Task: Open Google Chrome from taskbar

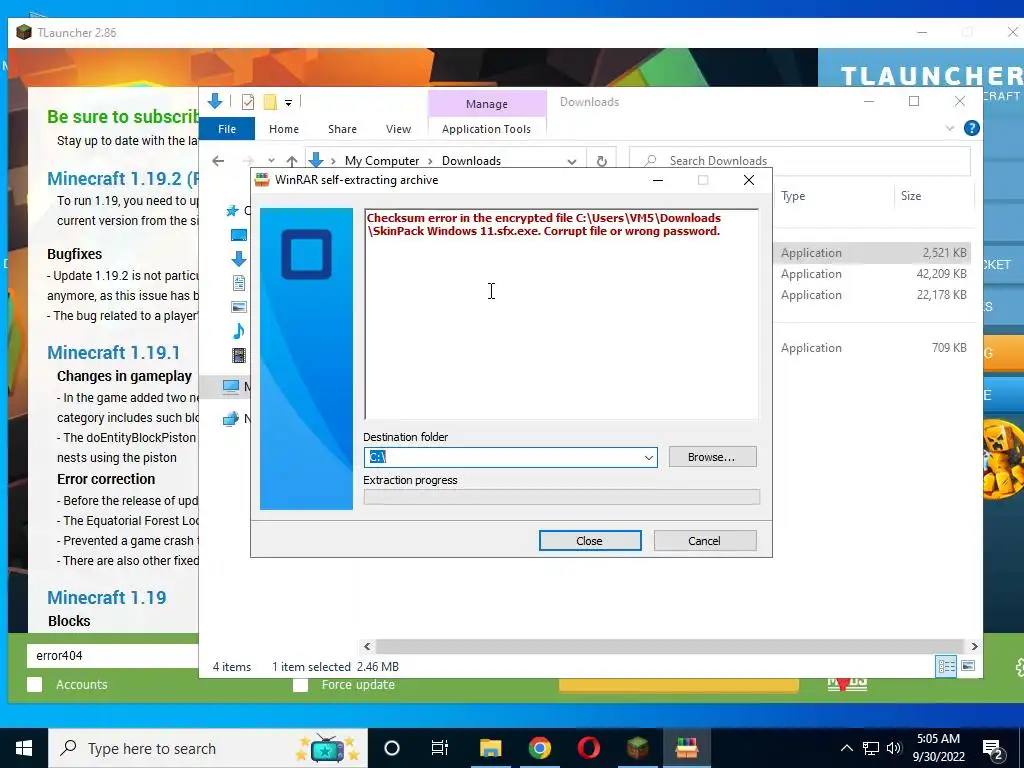Action: pos(539,748)
